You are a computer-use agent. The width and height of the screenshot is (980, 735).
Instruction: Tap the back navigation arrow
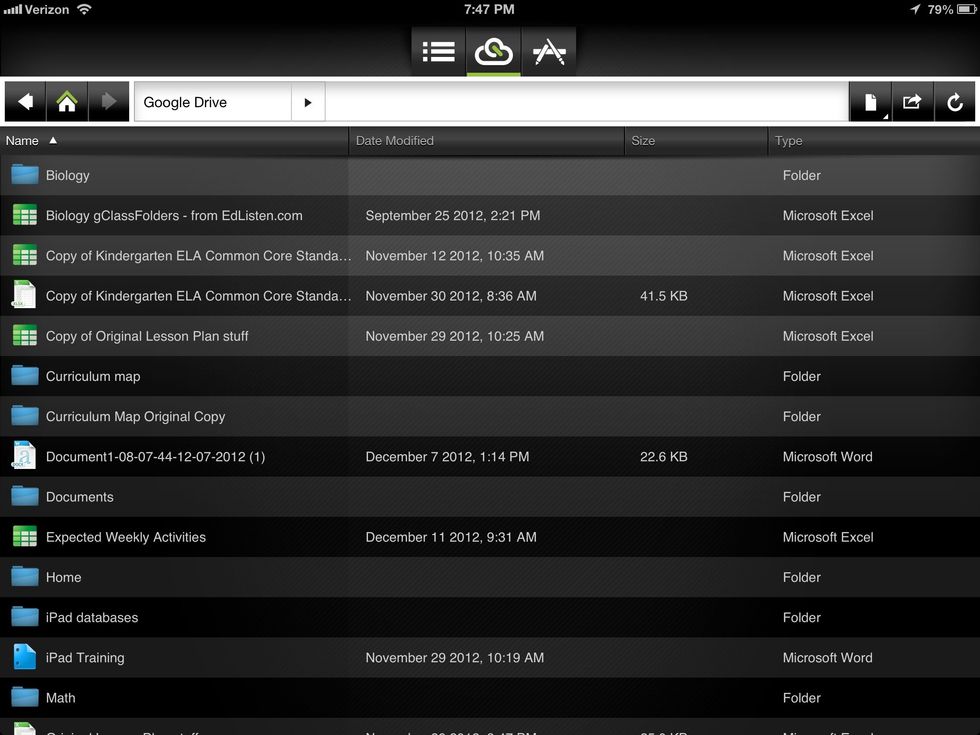click(x=26, y=102)
